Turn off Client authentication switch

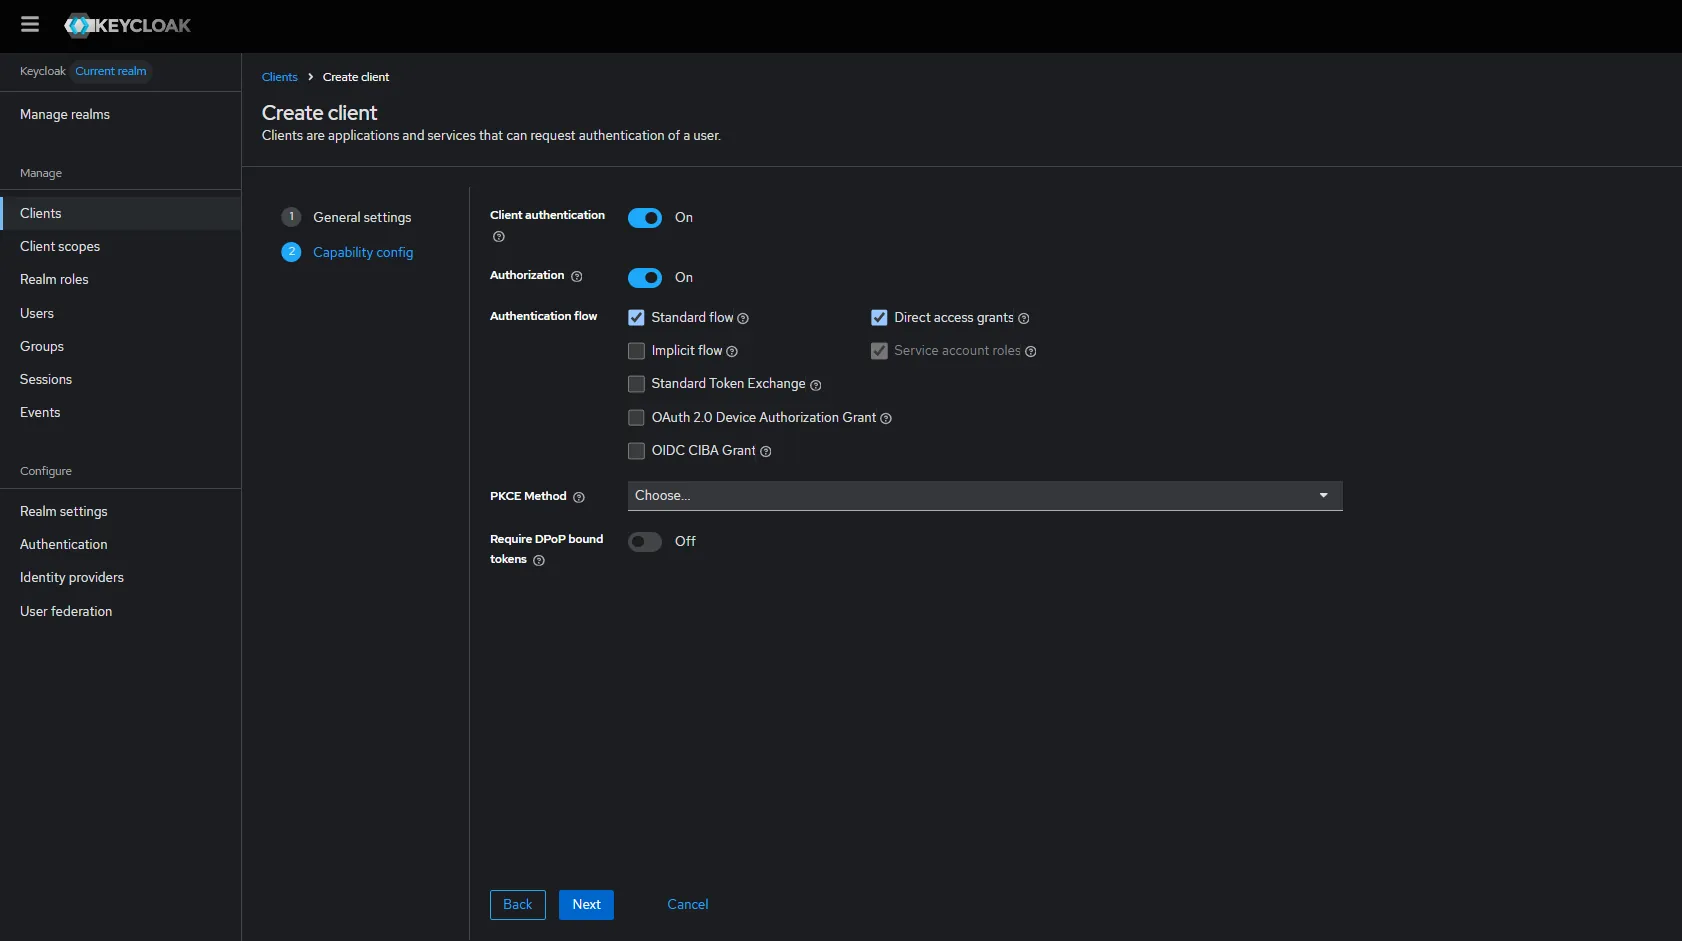click(x=645, y=218)
